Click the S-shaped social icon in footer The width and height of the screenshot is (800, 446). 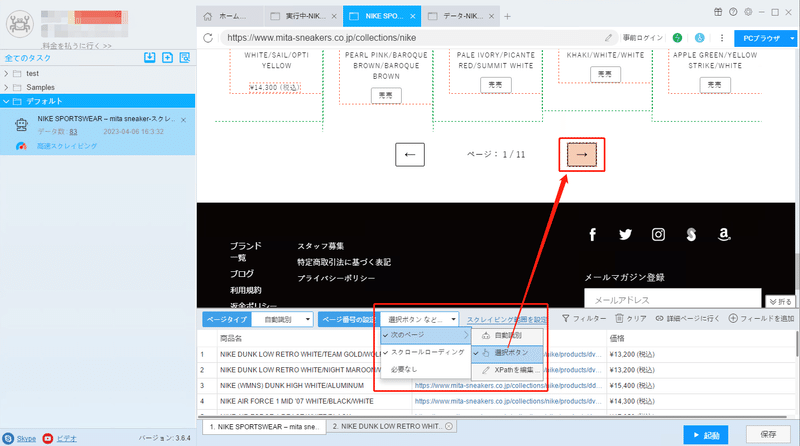click(x=691, y=234)
